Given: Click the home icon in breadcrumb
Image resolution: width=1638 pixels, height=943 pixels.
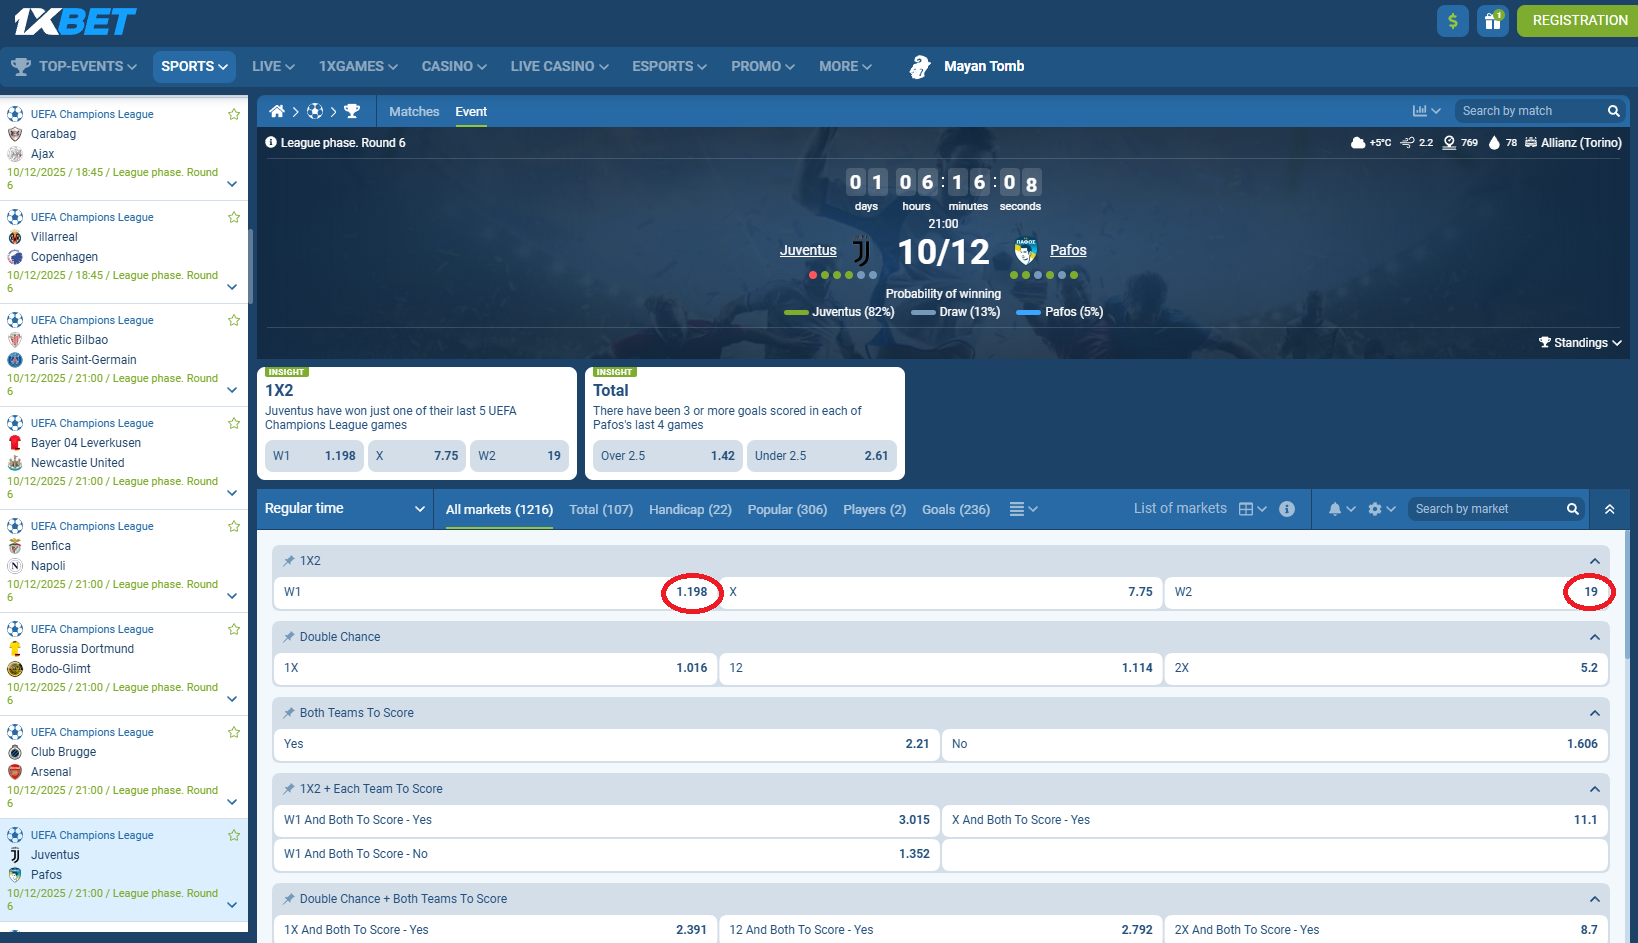Looking at the screenshot, I should (x=277, y=112).
